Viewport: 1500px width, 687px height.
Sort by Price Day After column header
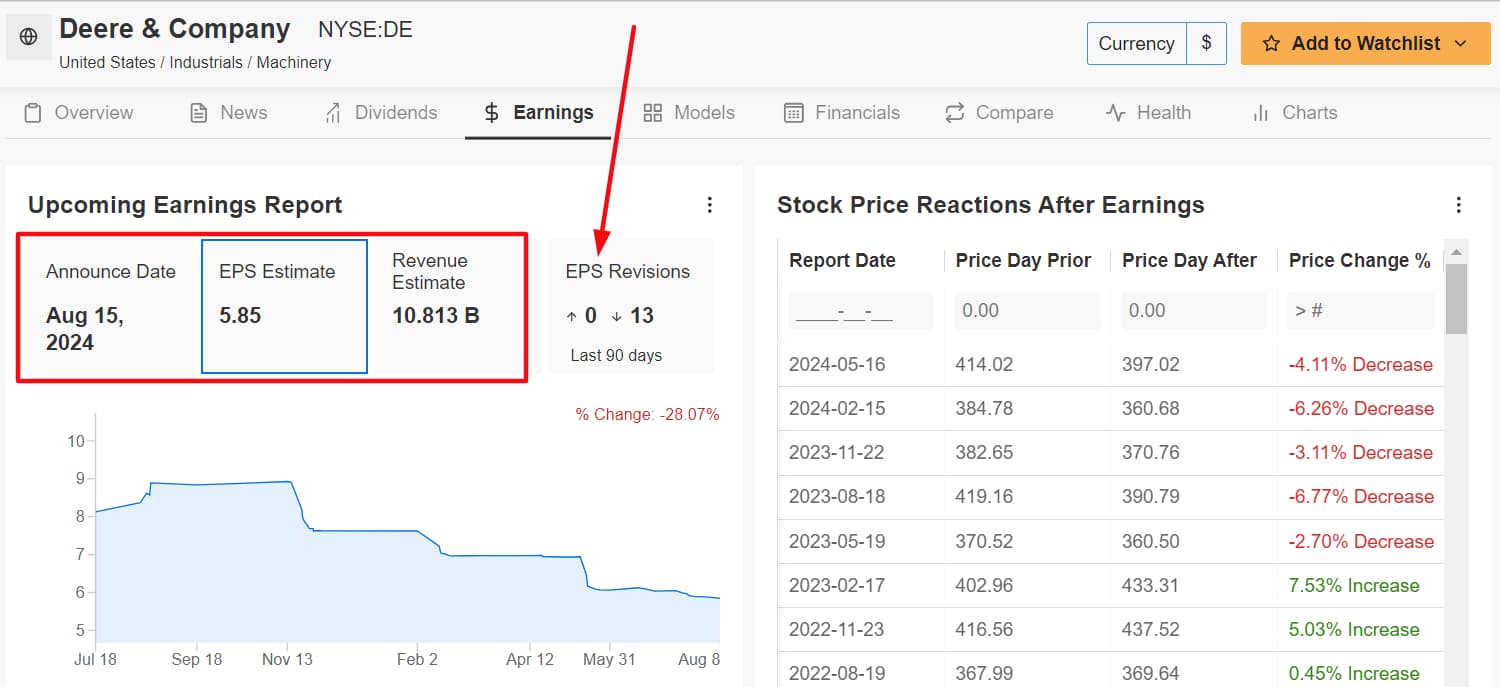coord(1189,261)
